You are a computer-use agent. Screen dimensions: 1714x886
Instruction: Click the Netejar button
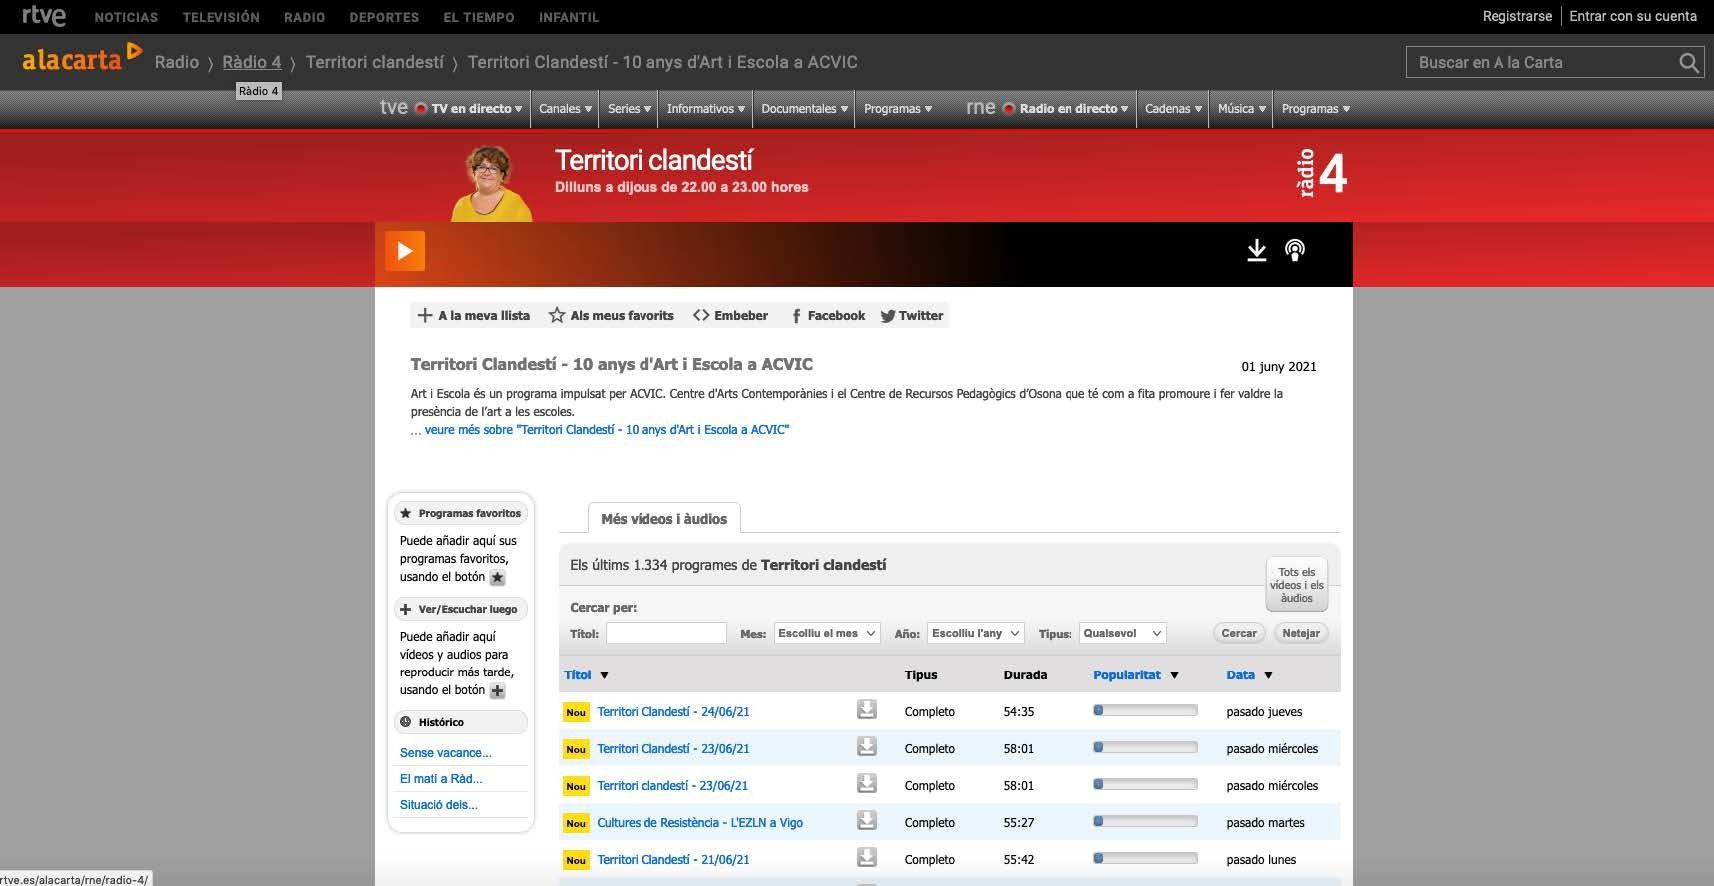pyautogui.click(x=1301, y=633)
